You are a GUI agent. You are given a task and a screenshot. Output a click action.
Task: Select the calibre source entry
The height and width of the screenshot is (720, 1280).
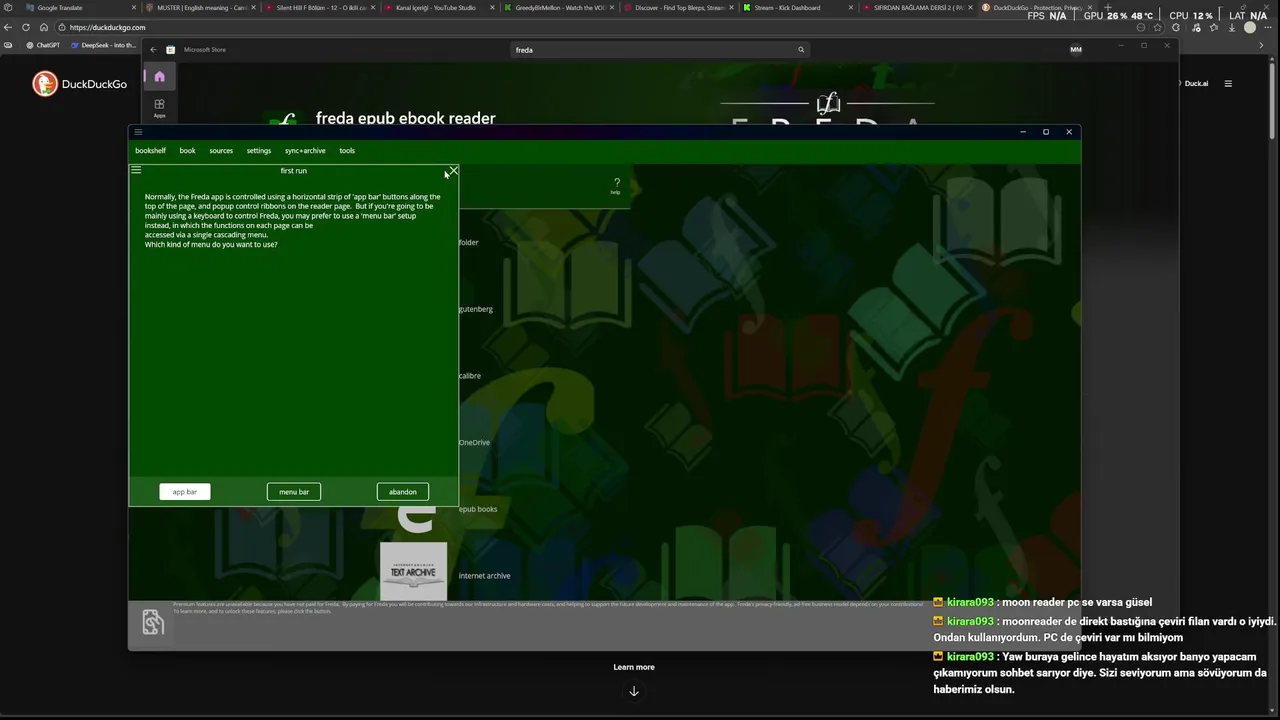[469, 376]
